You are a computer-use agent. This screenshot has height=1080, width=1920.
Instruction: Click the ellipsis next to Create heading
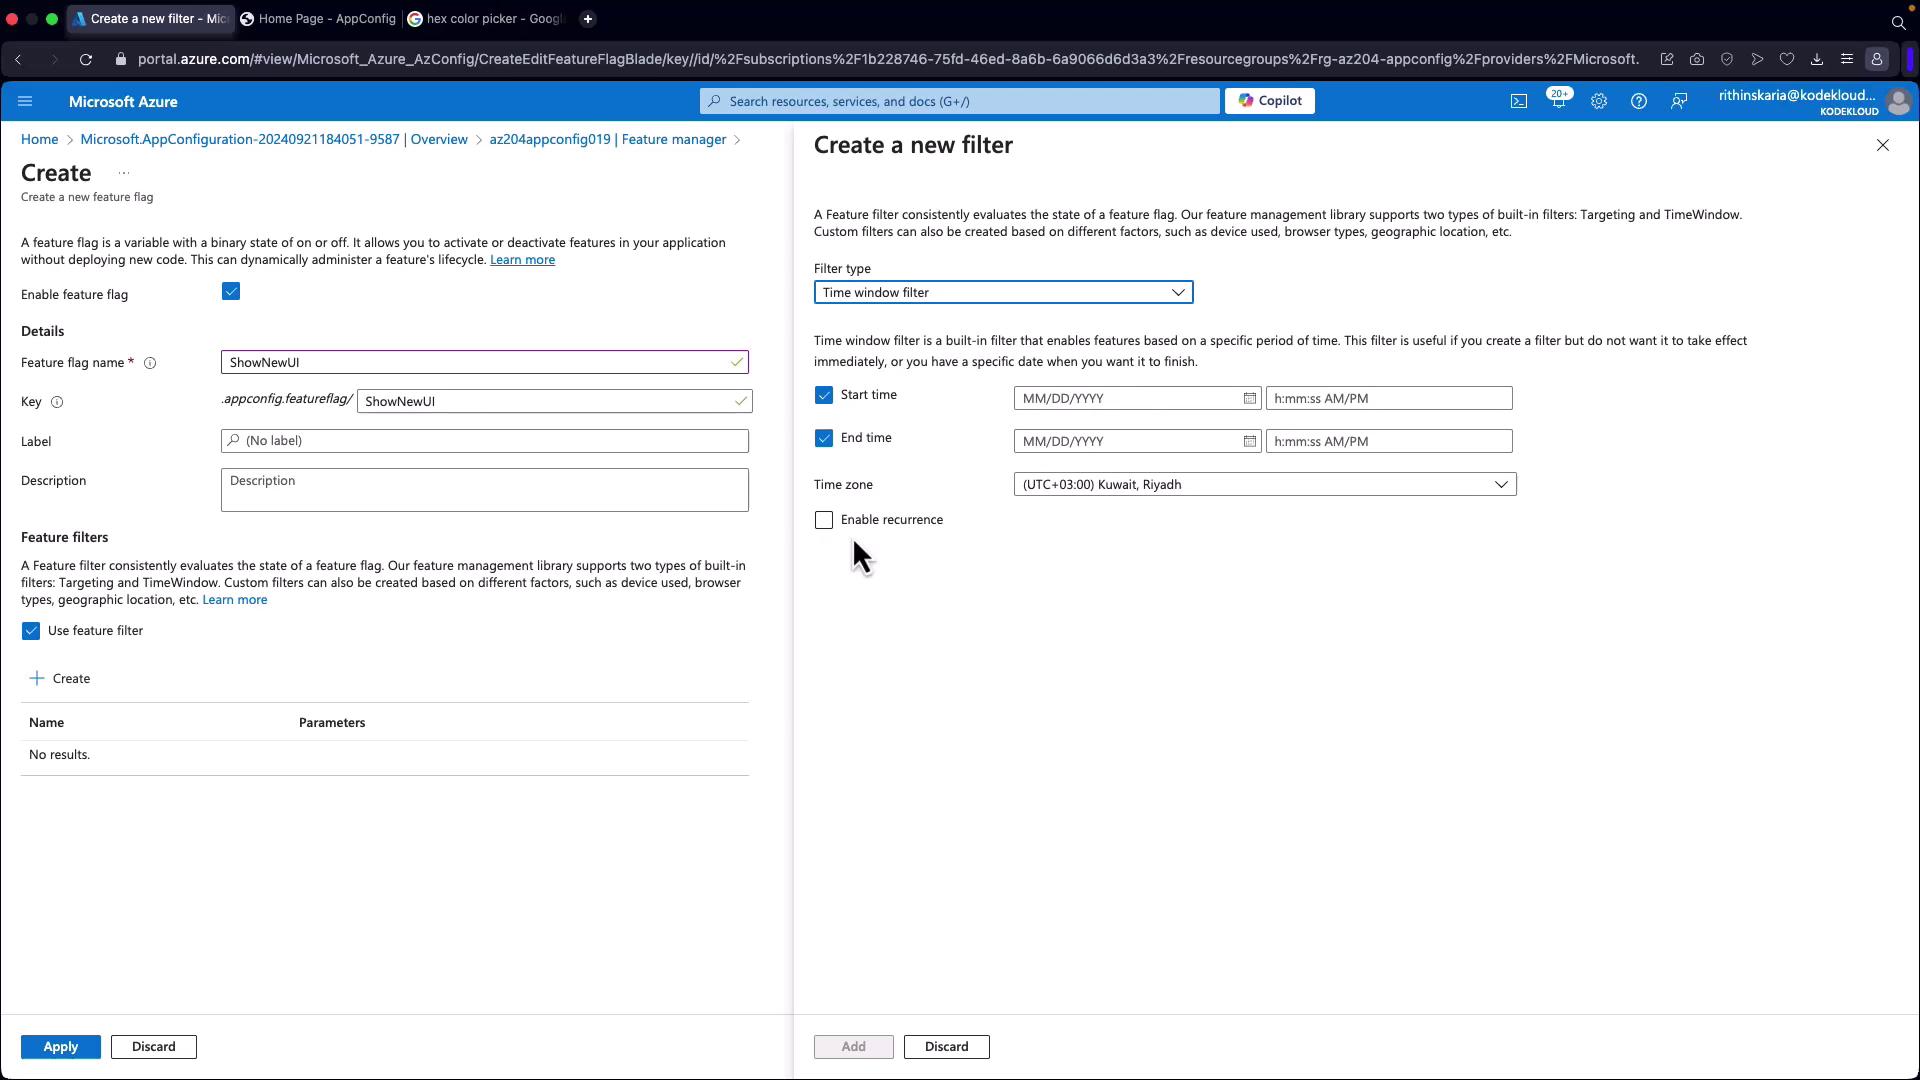[x=124, y=173]
